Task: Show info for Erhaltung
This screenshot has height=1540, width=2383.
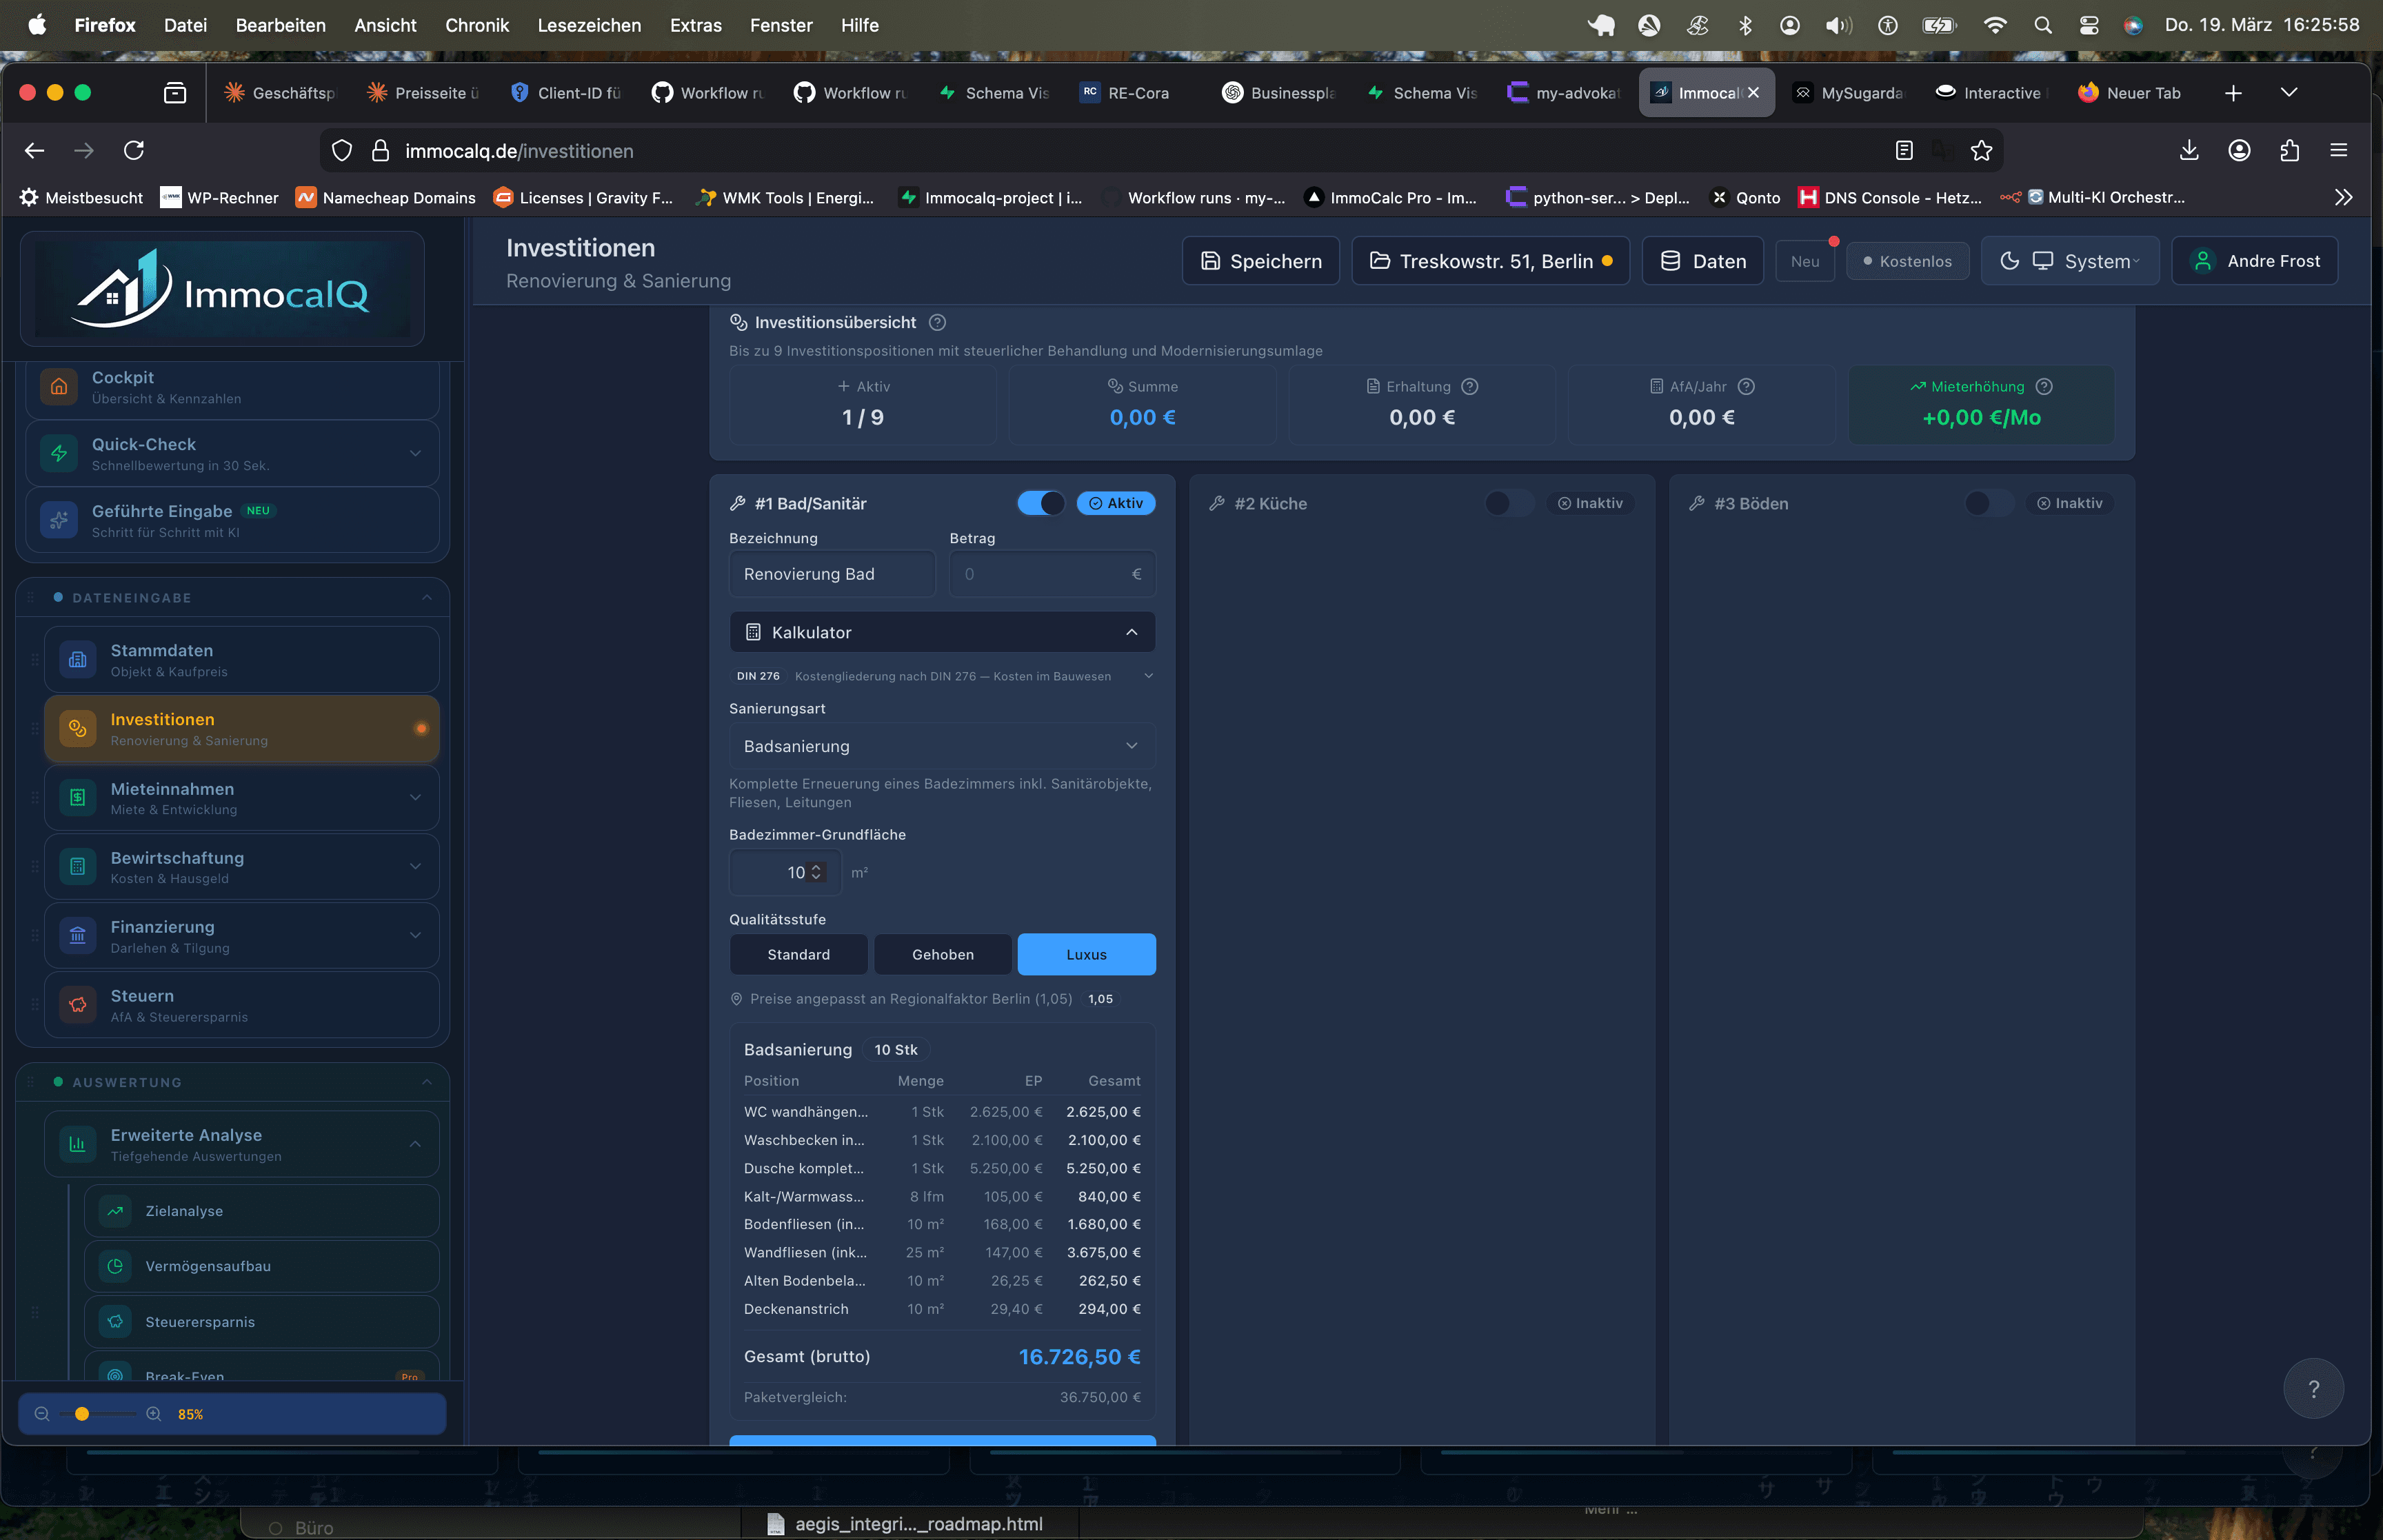Action: pyautogui.click(x=1469, y=386)
